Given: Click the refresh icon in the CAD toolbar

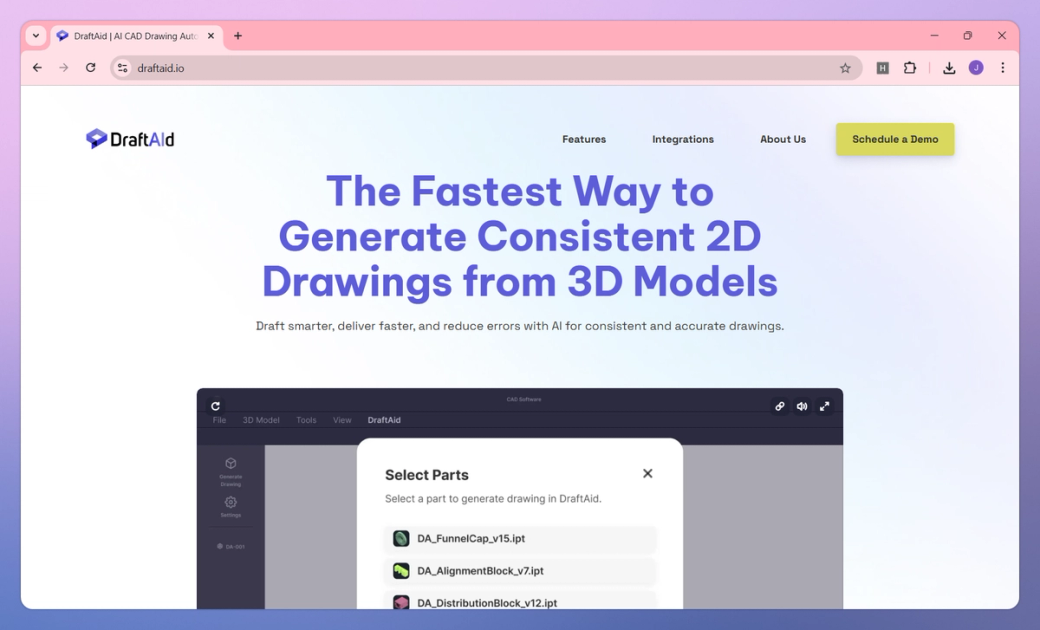Looking at the screenshot, I should click(x=216, y=406).
